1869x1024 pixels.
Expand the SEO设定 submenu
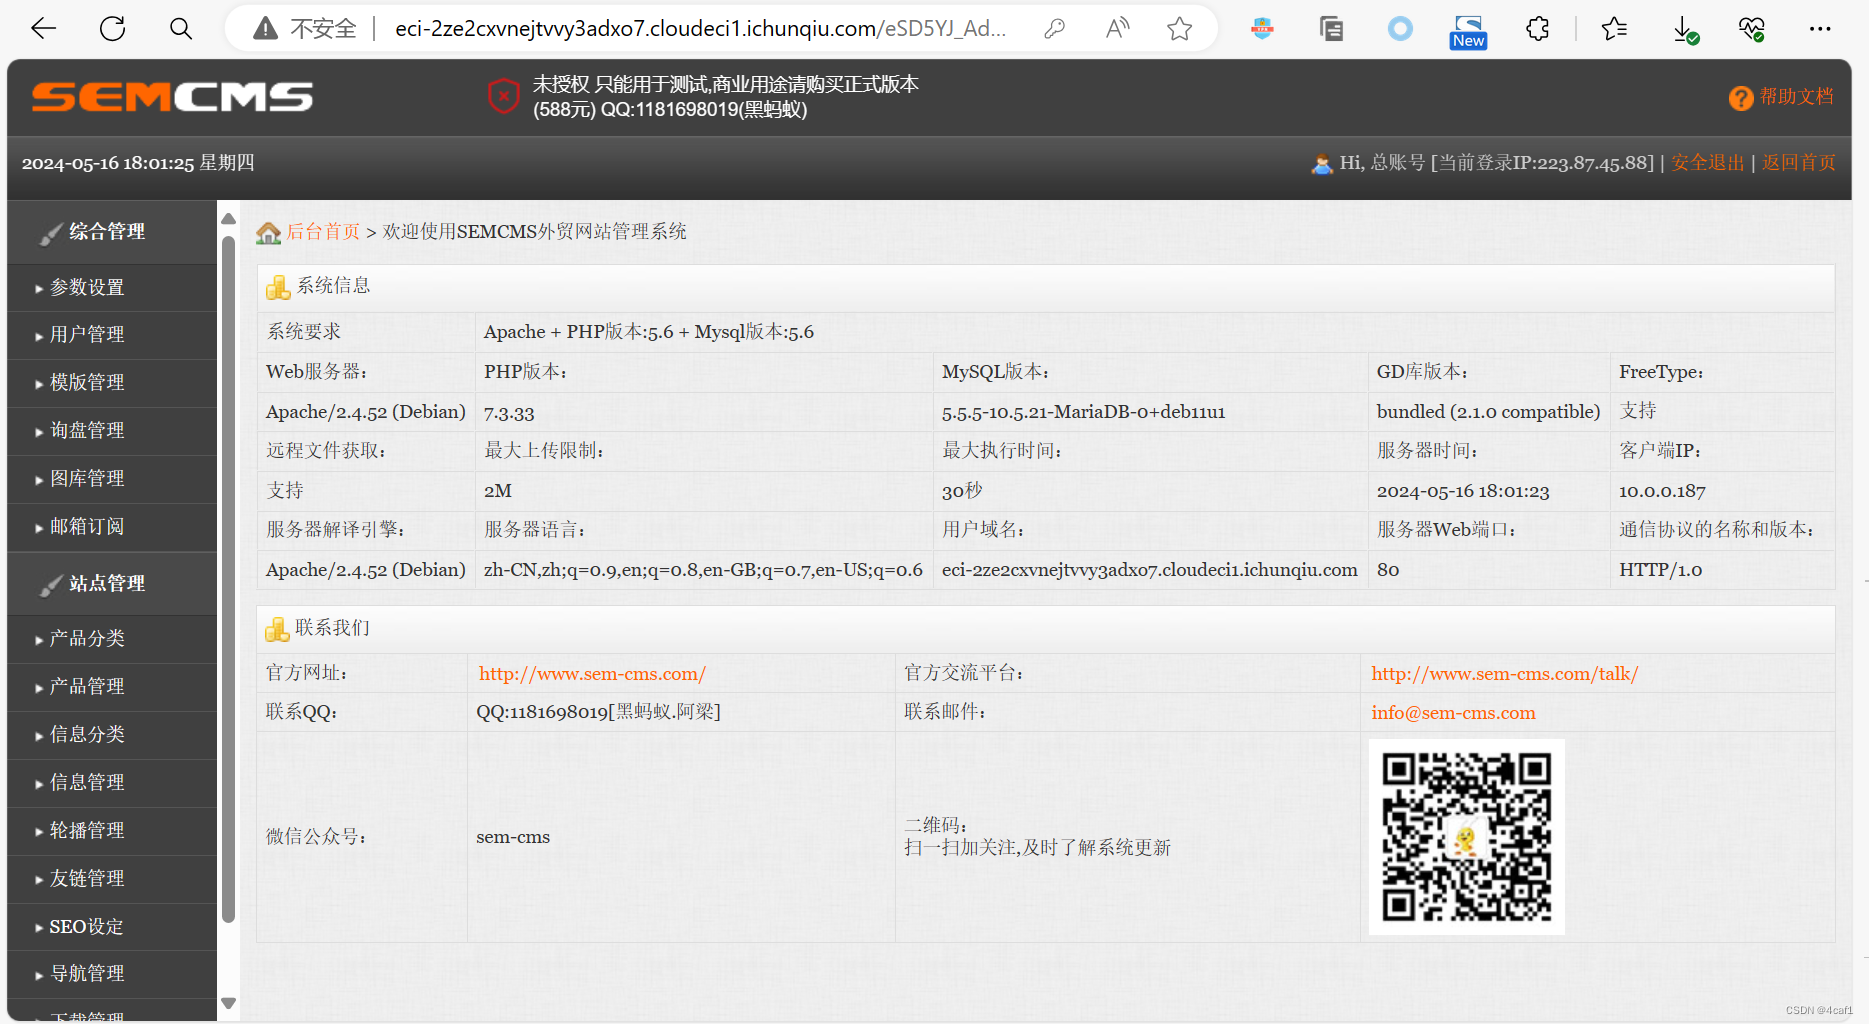pyautogui.click(x=39, y=927)
